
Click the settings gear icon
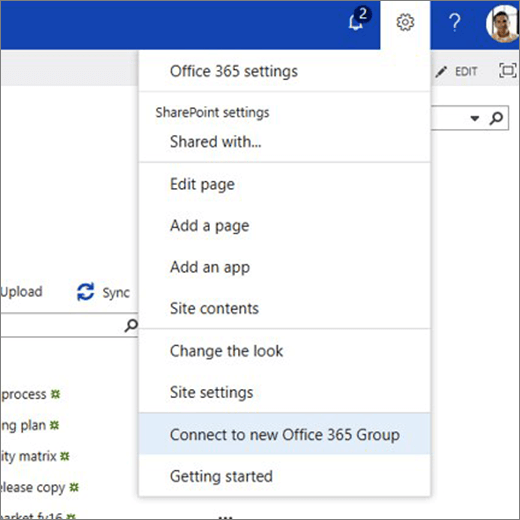(405, 23)
